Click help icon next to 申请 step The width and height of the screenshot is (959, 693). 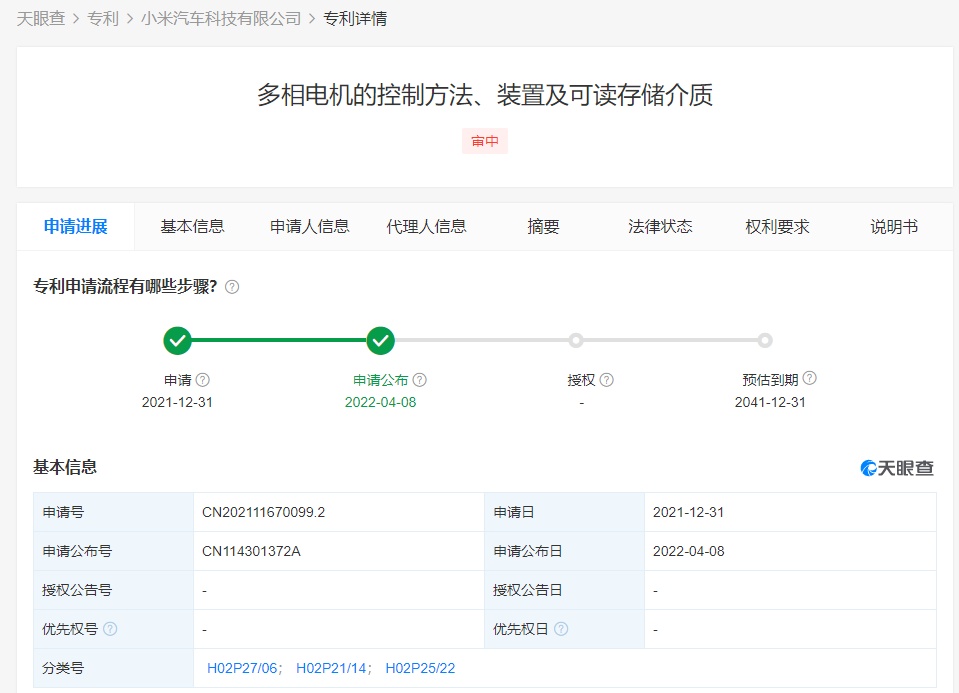point(202,380)
